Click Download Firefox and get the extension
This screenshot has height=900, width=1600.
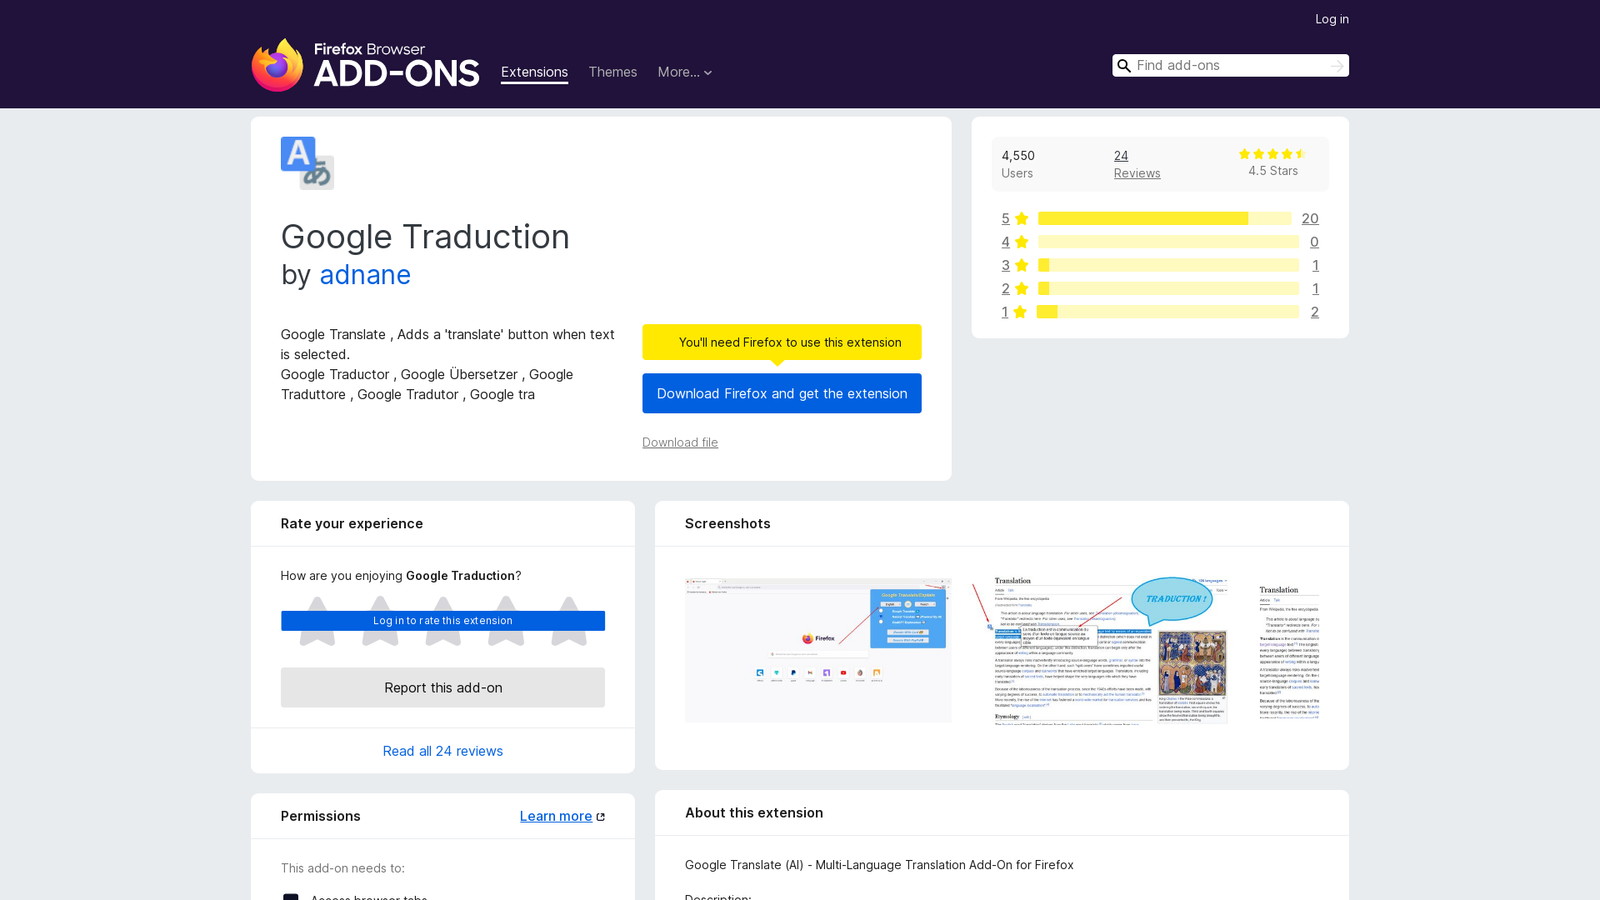pyautogui.click(x=782, y=393)
